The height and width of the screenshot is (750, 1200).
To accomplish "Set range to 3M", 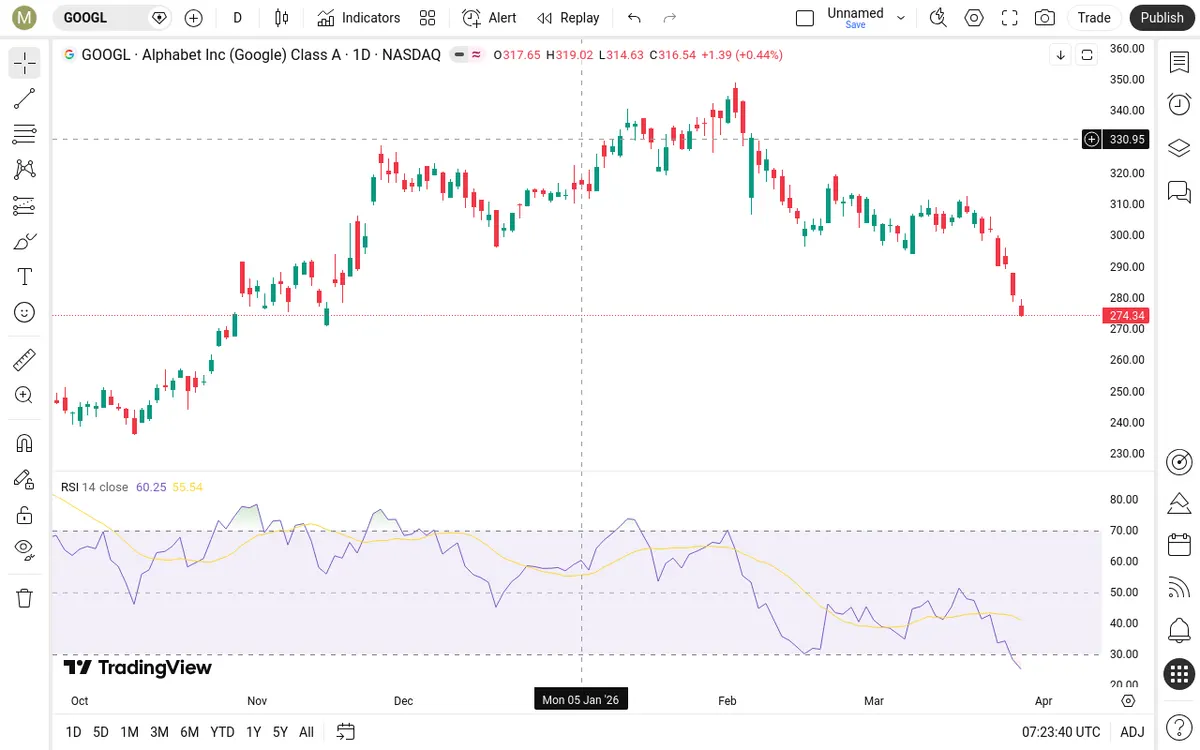I will click(x=159, y=732).
